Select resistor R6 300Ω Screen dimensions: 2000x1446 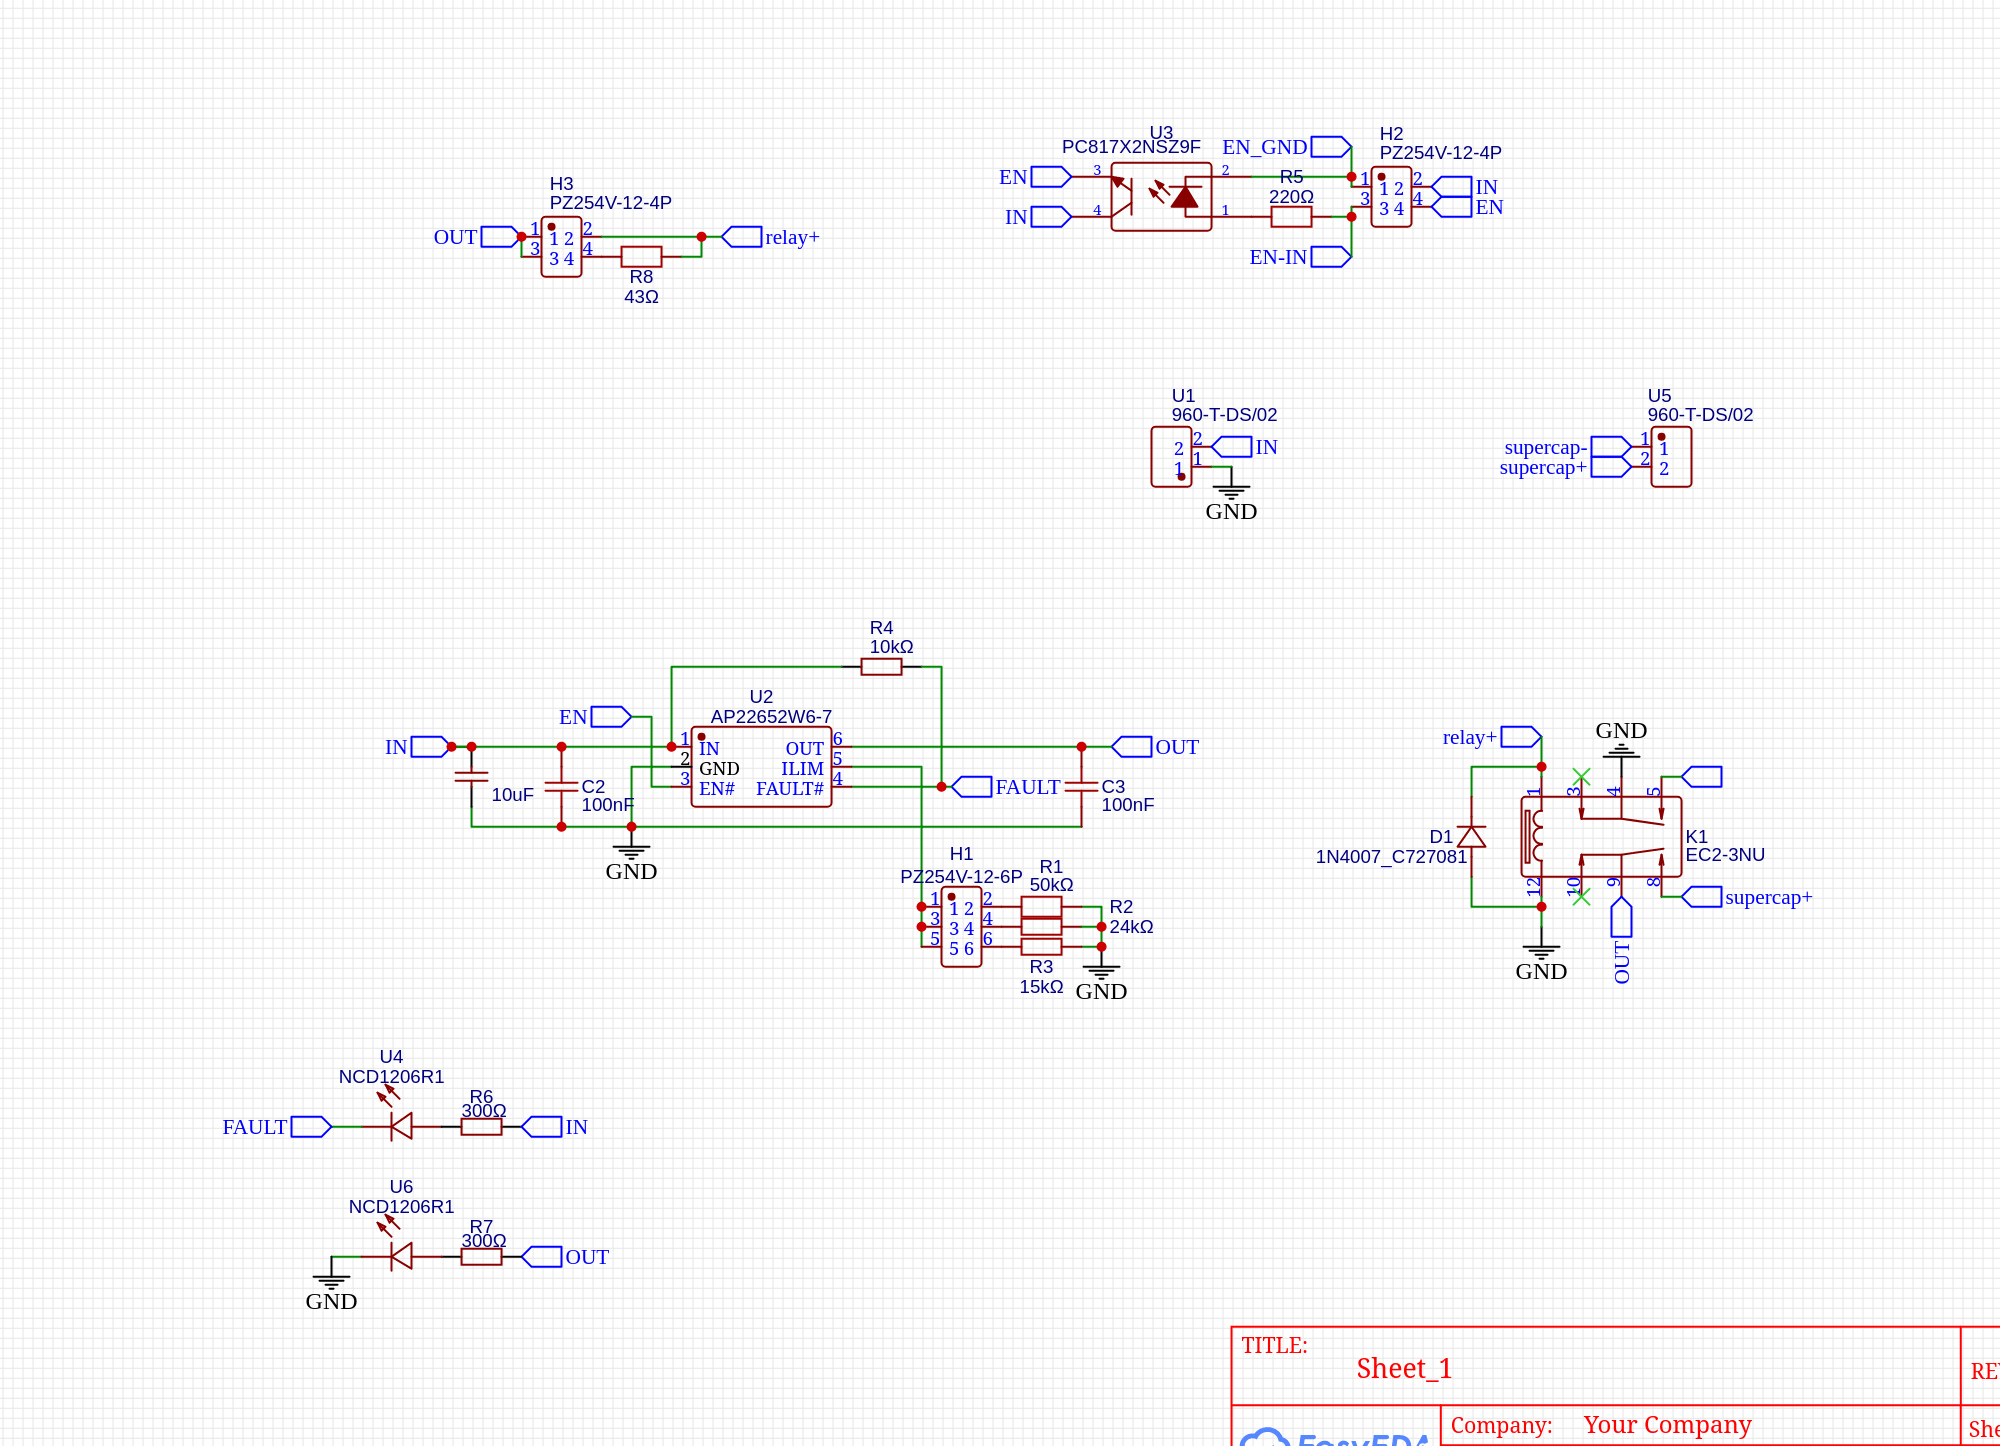(481, 1127)
